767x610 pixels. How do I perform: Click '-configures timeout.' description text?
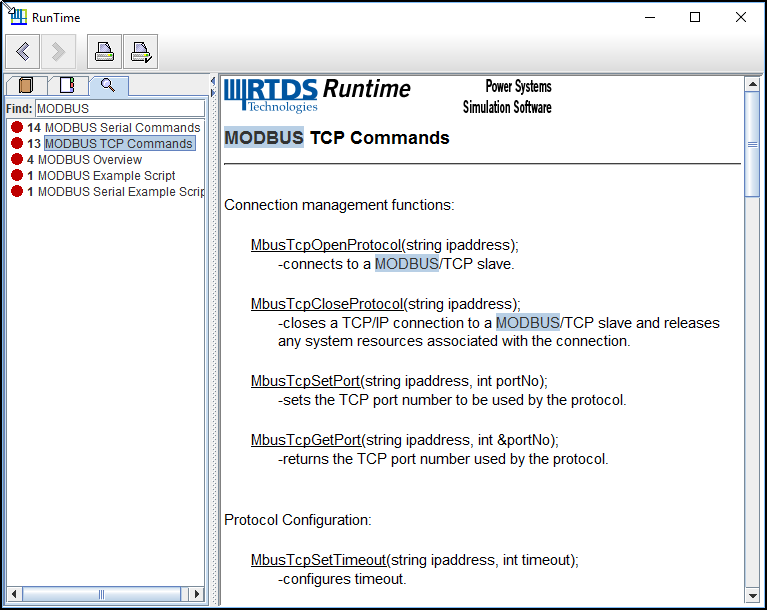point(342,579)
